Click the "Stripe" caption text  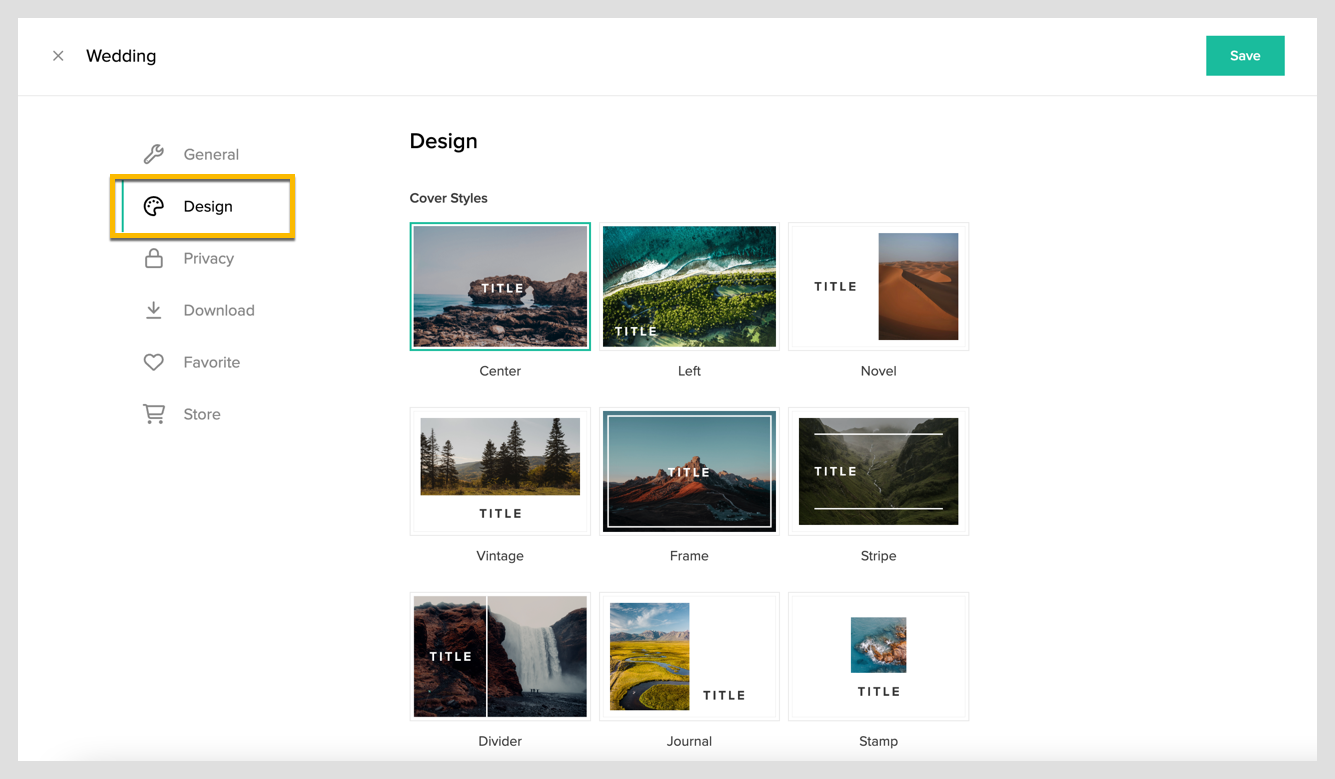tap(878, 556)
